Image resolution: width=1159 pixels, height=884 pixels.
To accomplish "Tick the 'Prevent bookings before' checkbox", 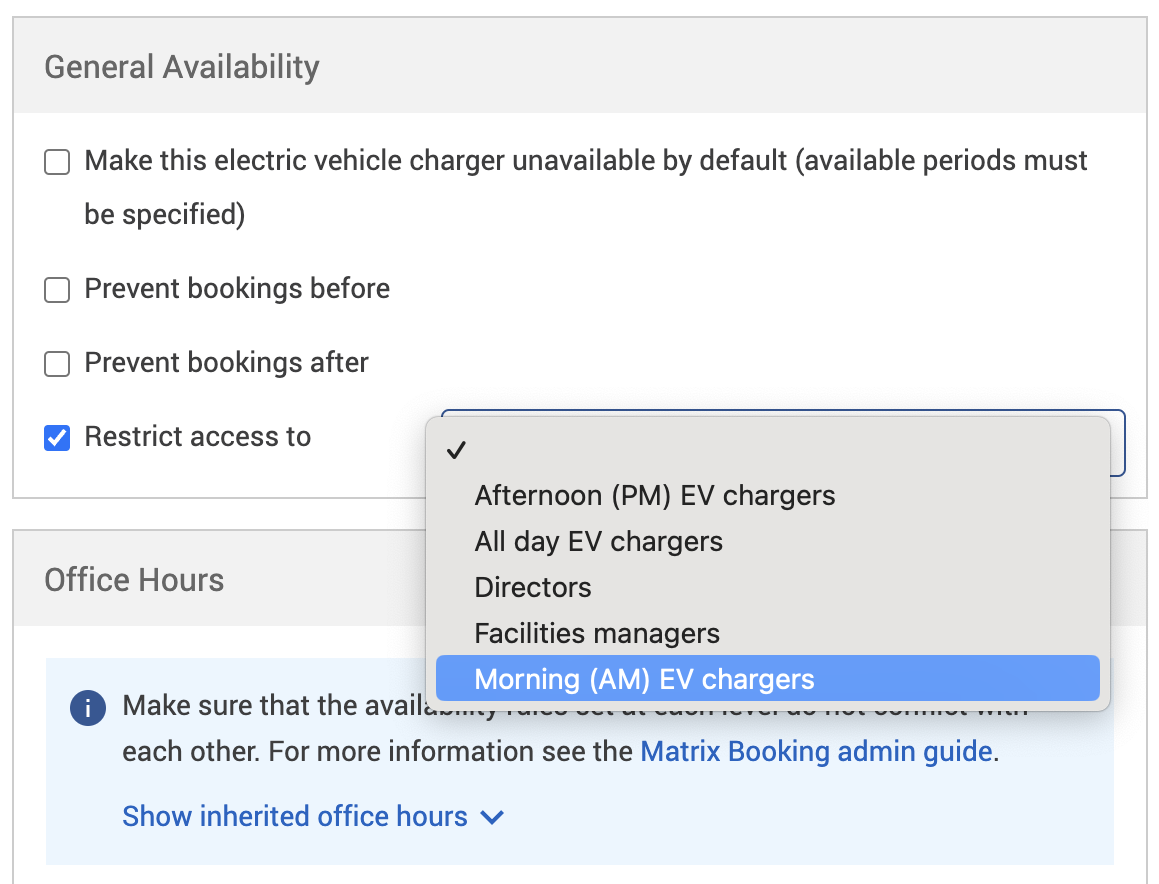I will tap(57, 290).
